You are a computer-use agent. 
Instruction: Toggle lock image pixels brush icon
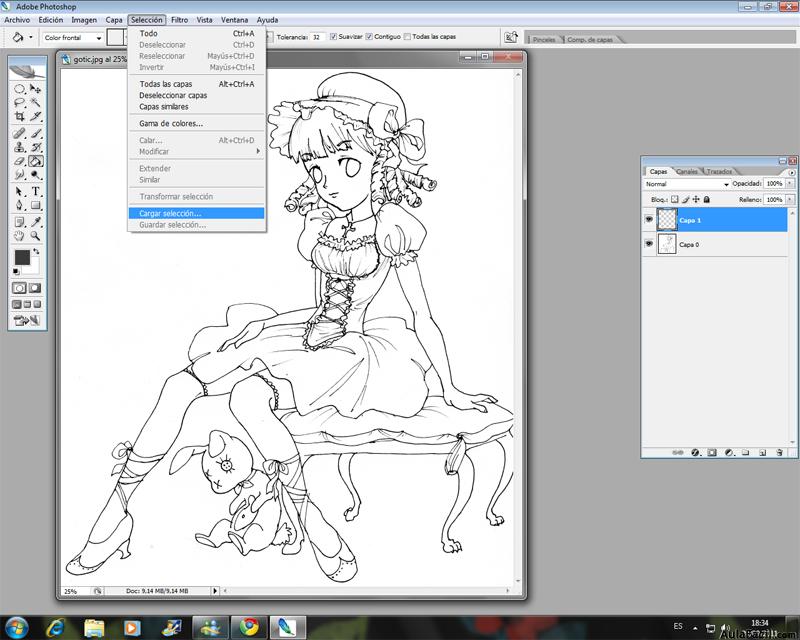click(x=685, y=200)
